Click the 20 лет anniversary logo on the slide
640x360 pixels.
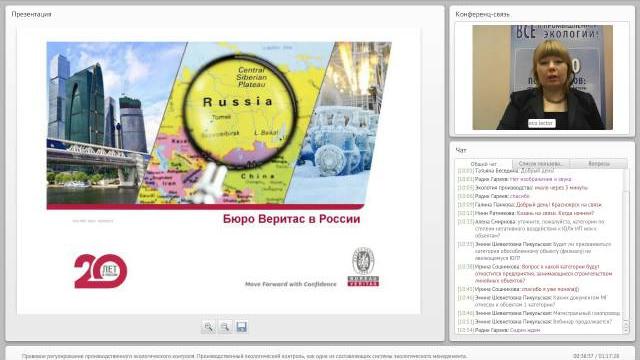[x=100, y=271]
